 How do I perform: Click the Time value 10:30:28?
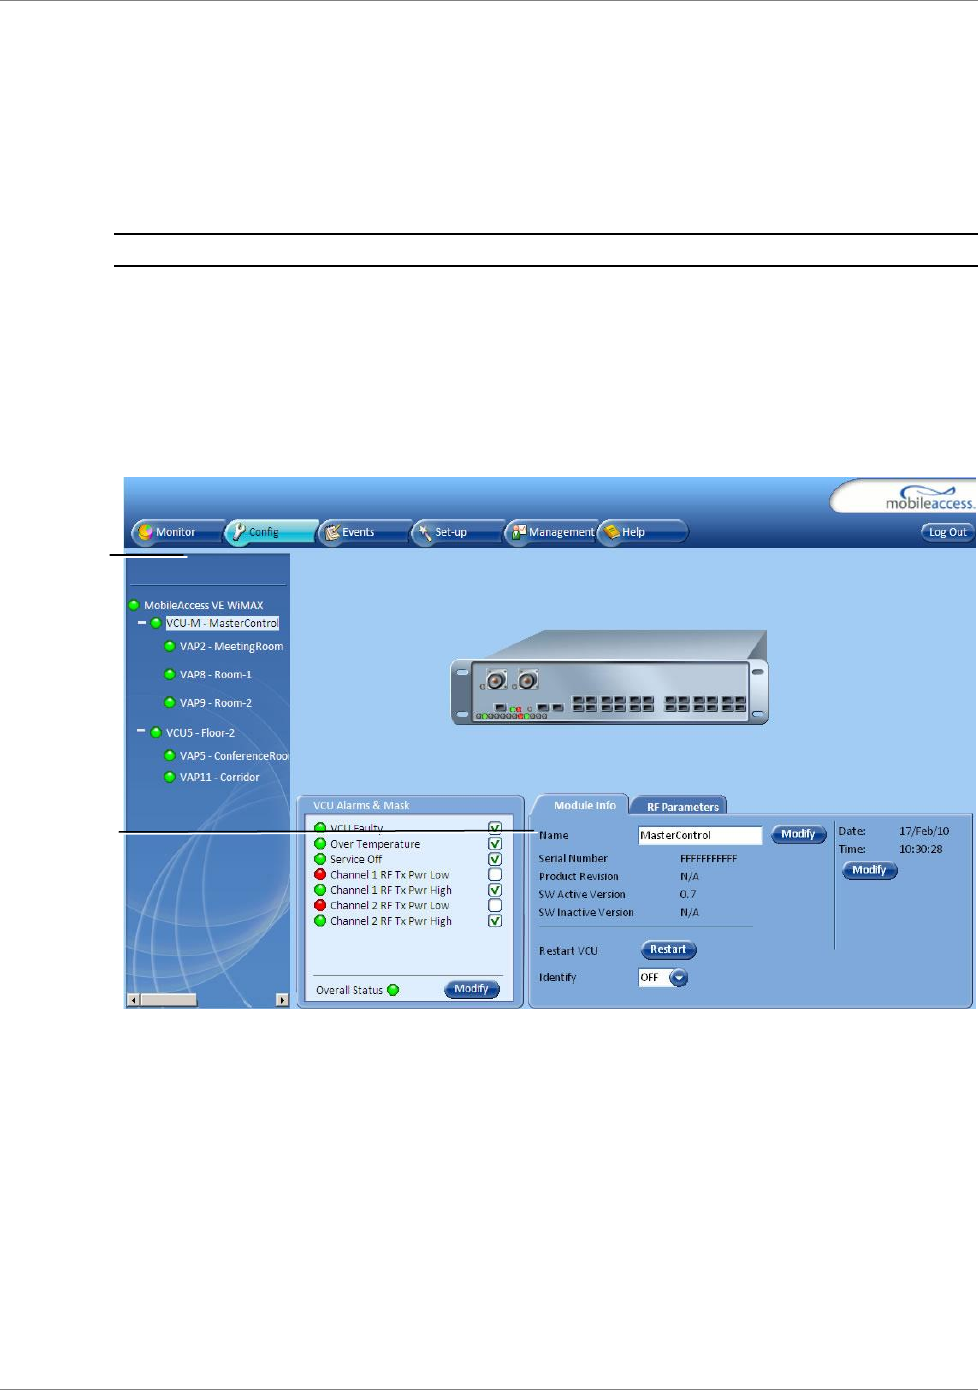[x=920, y=849]
